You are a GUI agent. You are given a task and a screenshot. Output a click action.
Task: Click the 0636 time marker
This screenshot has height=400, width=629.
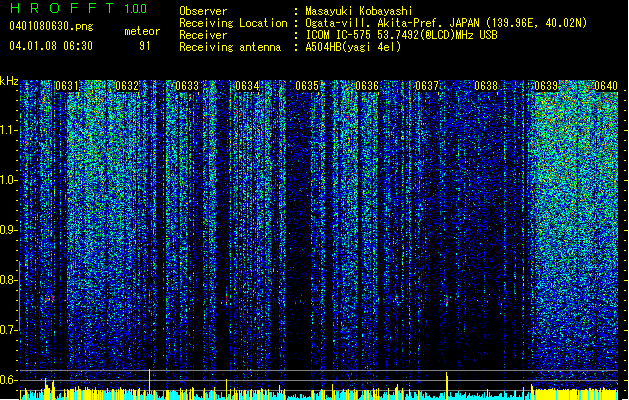point(367,86)
